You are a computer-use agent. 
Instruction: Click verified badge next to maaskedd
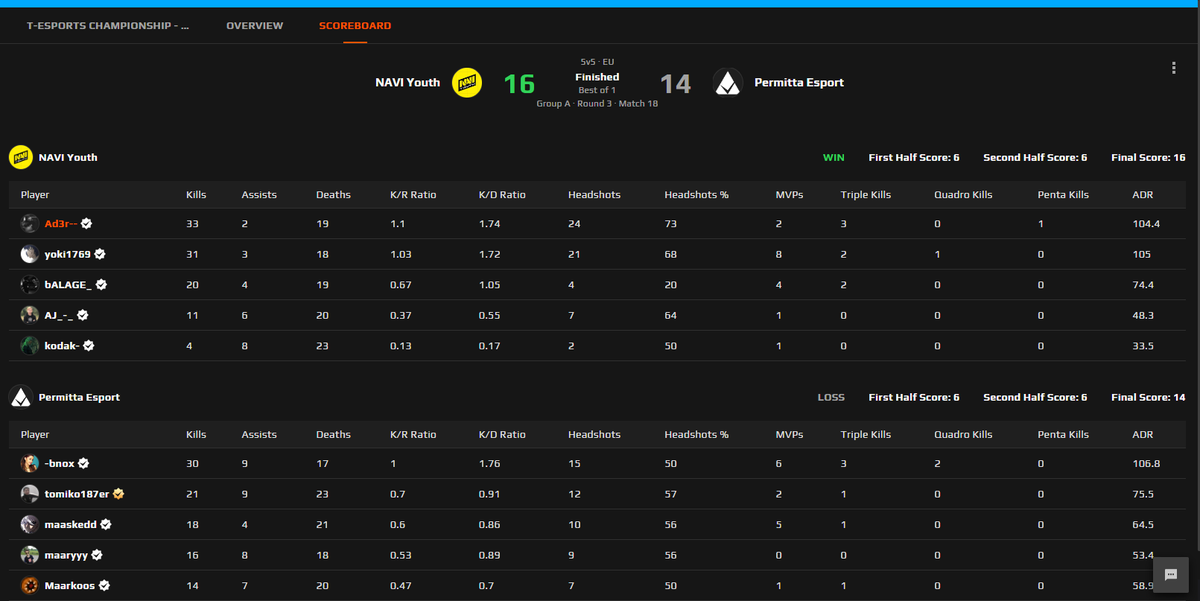point(105,524)
